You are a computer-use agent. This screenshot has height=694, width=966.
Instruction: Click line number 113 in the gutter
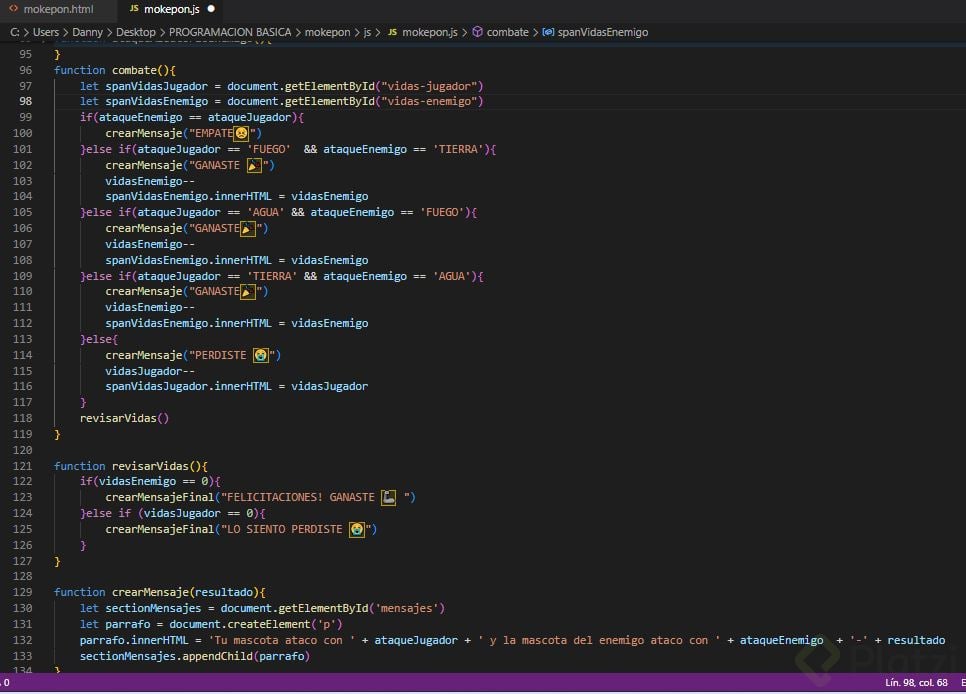coord(23,339)
